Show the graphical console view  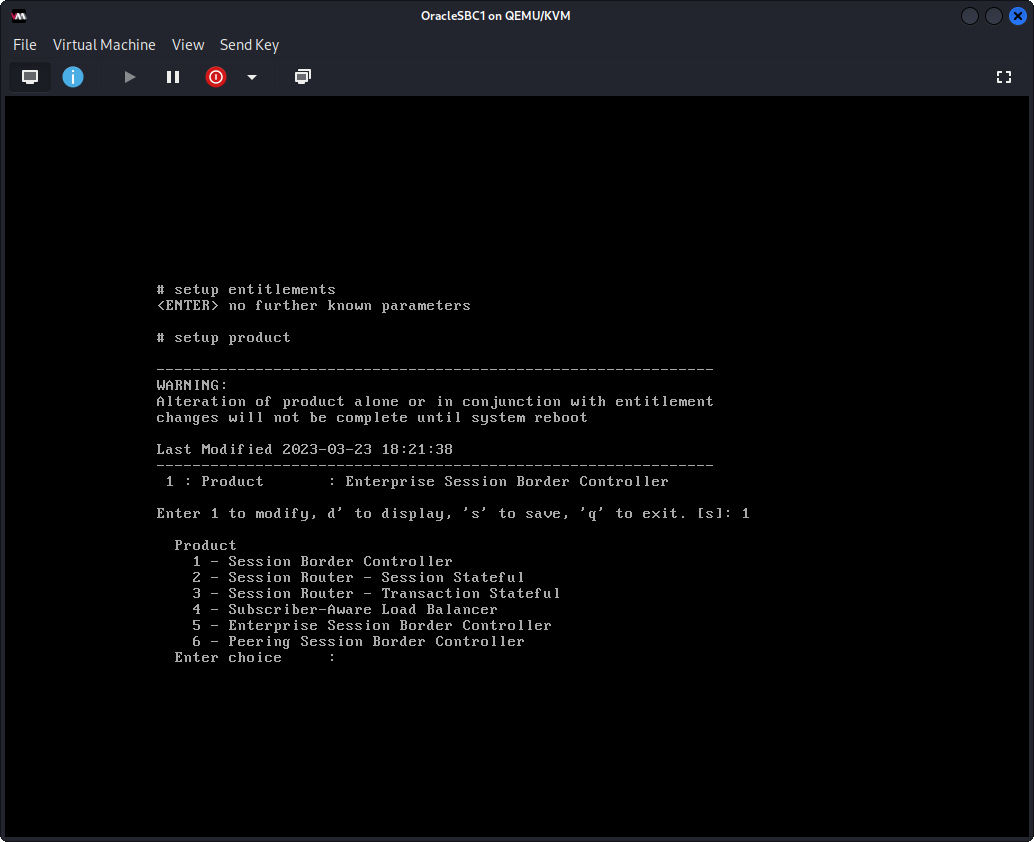click(30, 77)
